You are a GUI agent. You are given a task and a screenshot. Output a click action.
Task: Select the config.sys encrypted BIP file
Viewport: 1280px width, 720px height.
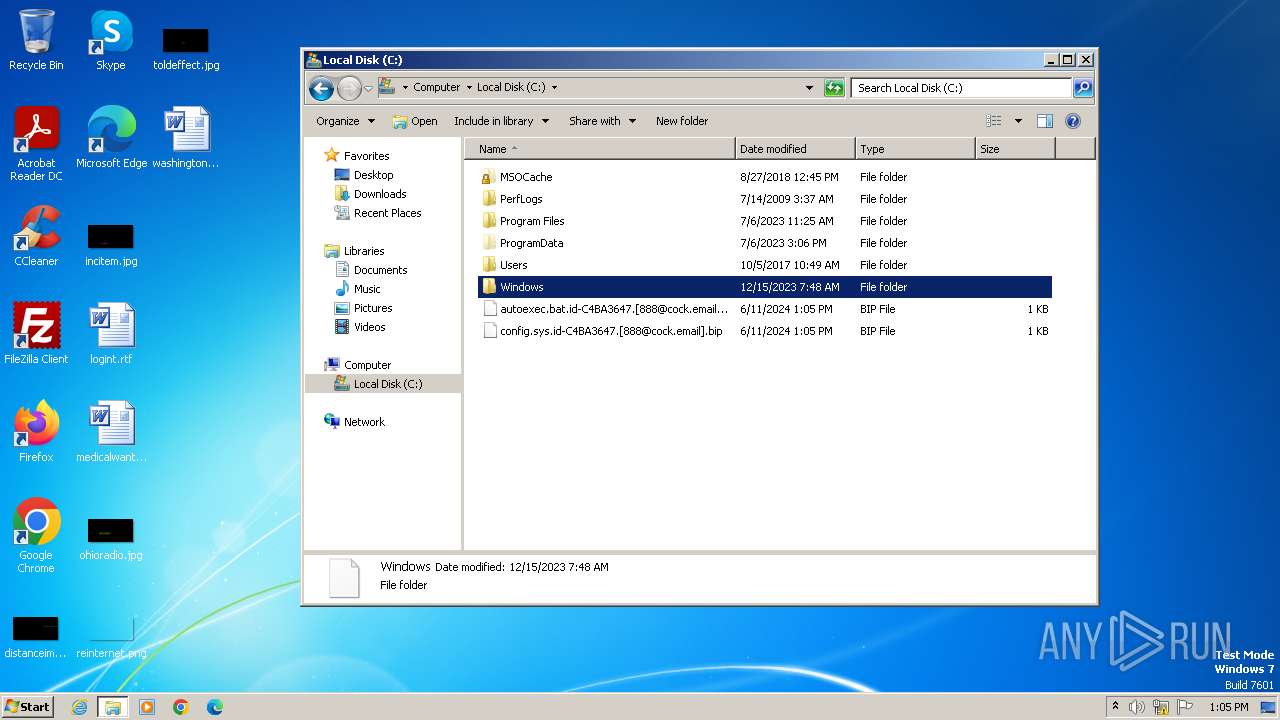pos(765,331)
